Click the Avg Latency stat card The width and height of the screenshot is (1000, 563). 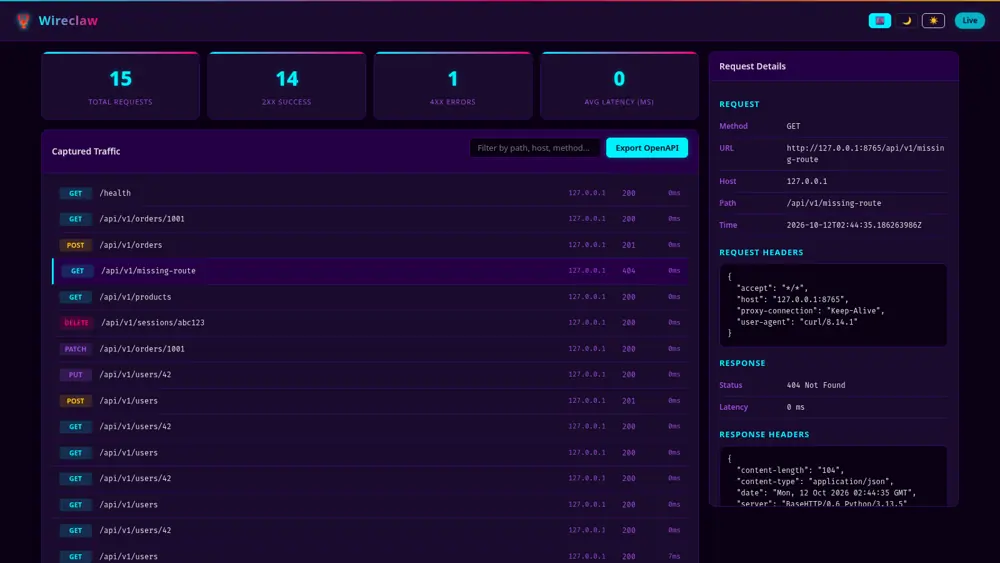point(619,86)
